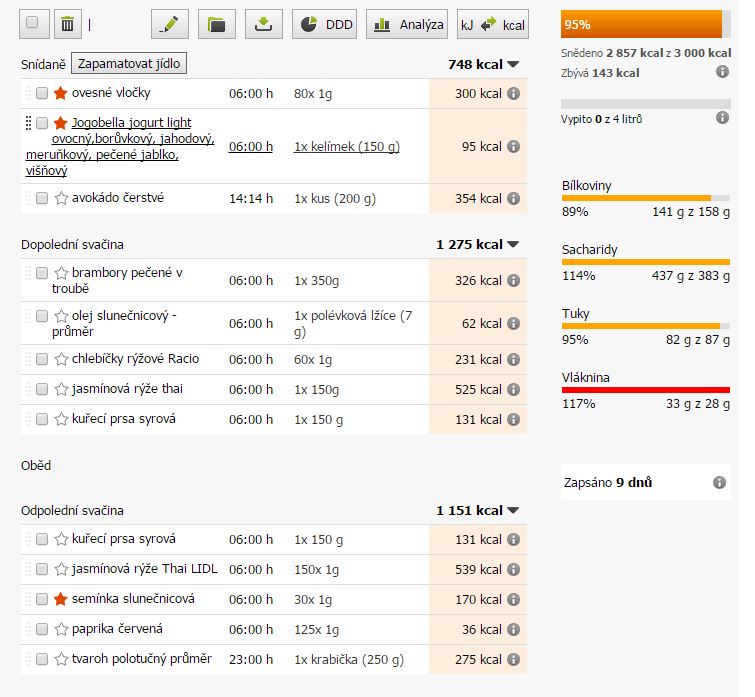Viewport: 755px width, 697px height.
Task: Click 1x krabička (250 g) amount
Action: click(x=349, y=659)
